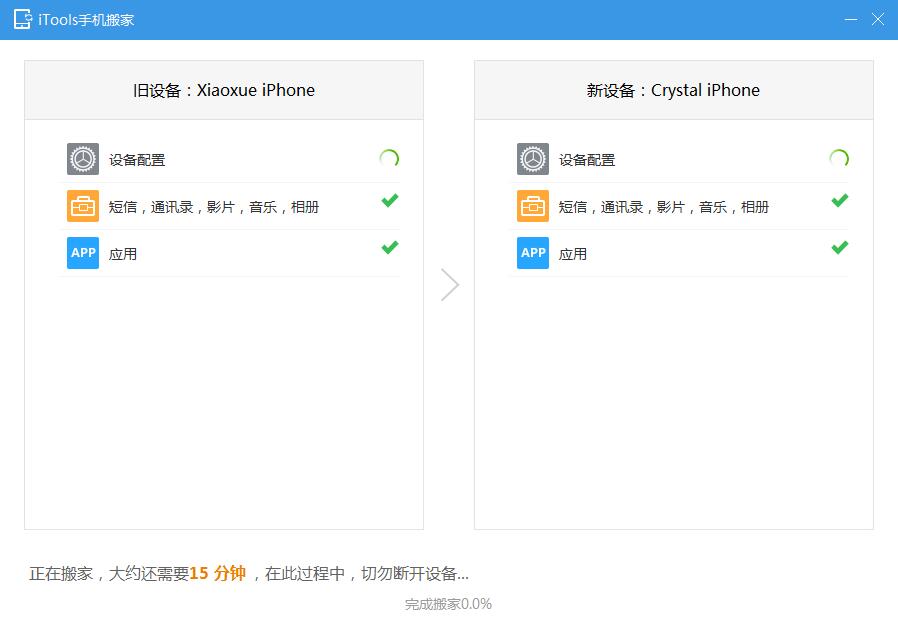898x625 pixels.
Task: Click green checkmark for old device 应用 row
Action: click(390, 247)
